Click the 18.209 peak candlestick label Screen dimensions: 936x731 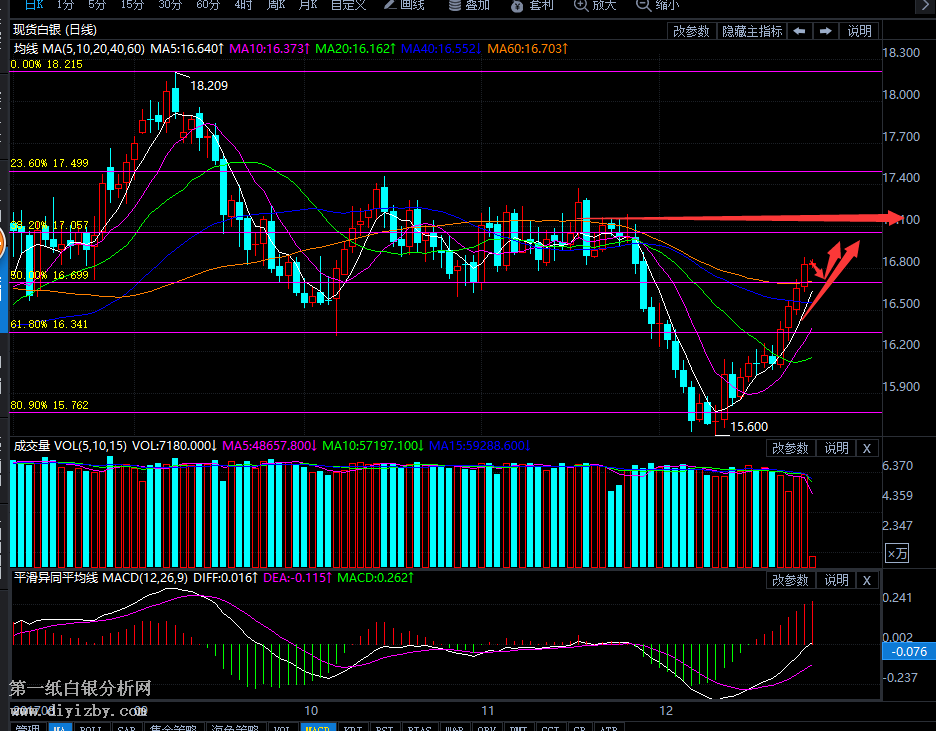[209, 86]
